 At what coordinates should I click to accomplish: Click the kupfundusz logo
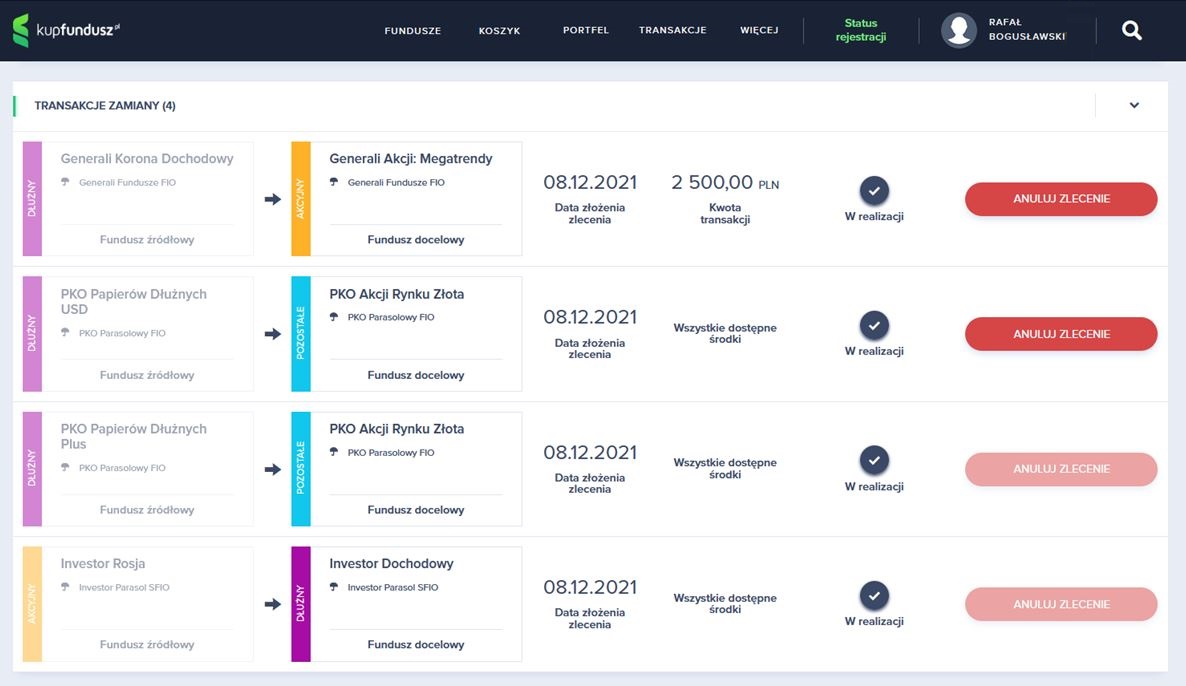[66, 30]
